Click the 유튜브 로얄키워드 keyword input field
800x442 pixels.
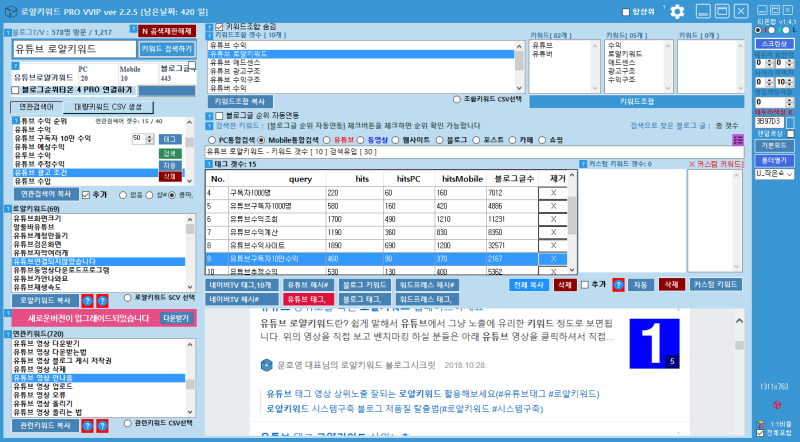tap(74, 49)
